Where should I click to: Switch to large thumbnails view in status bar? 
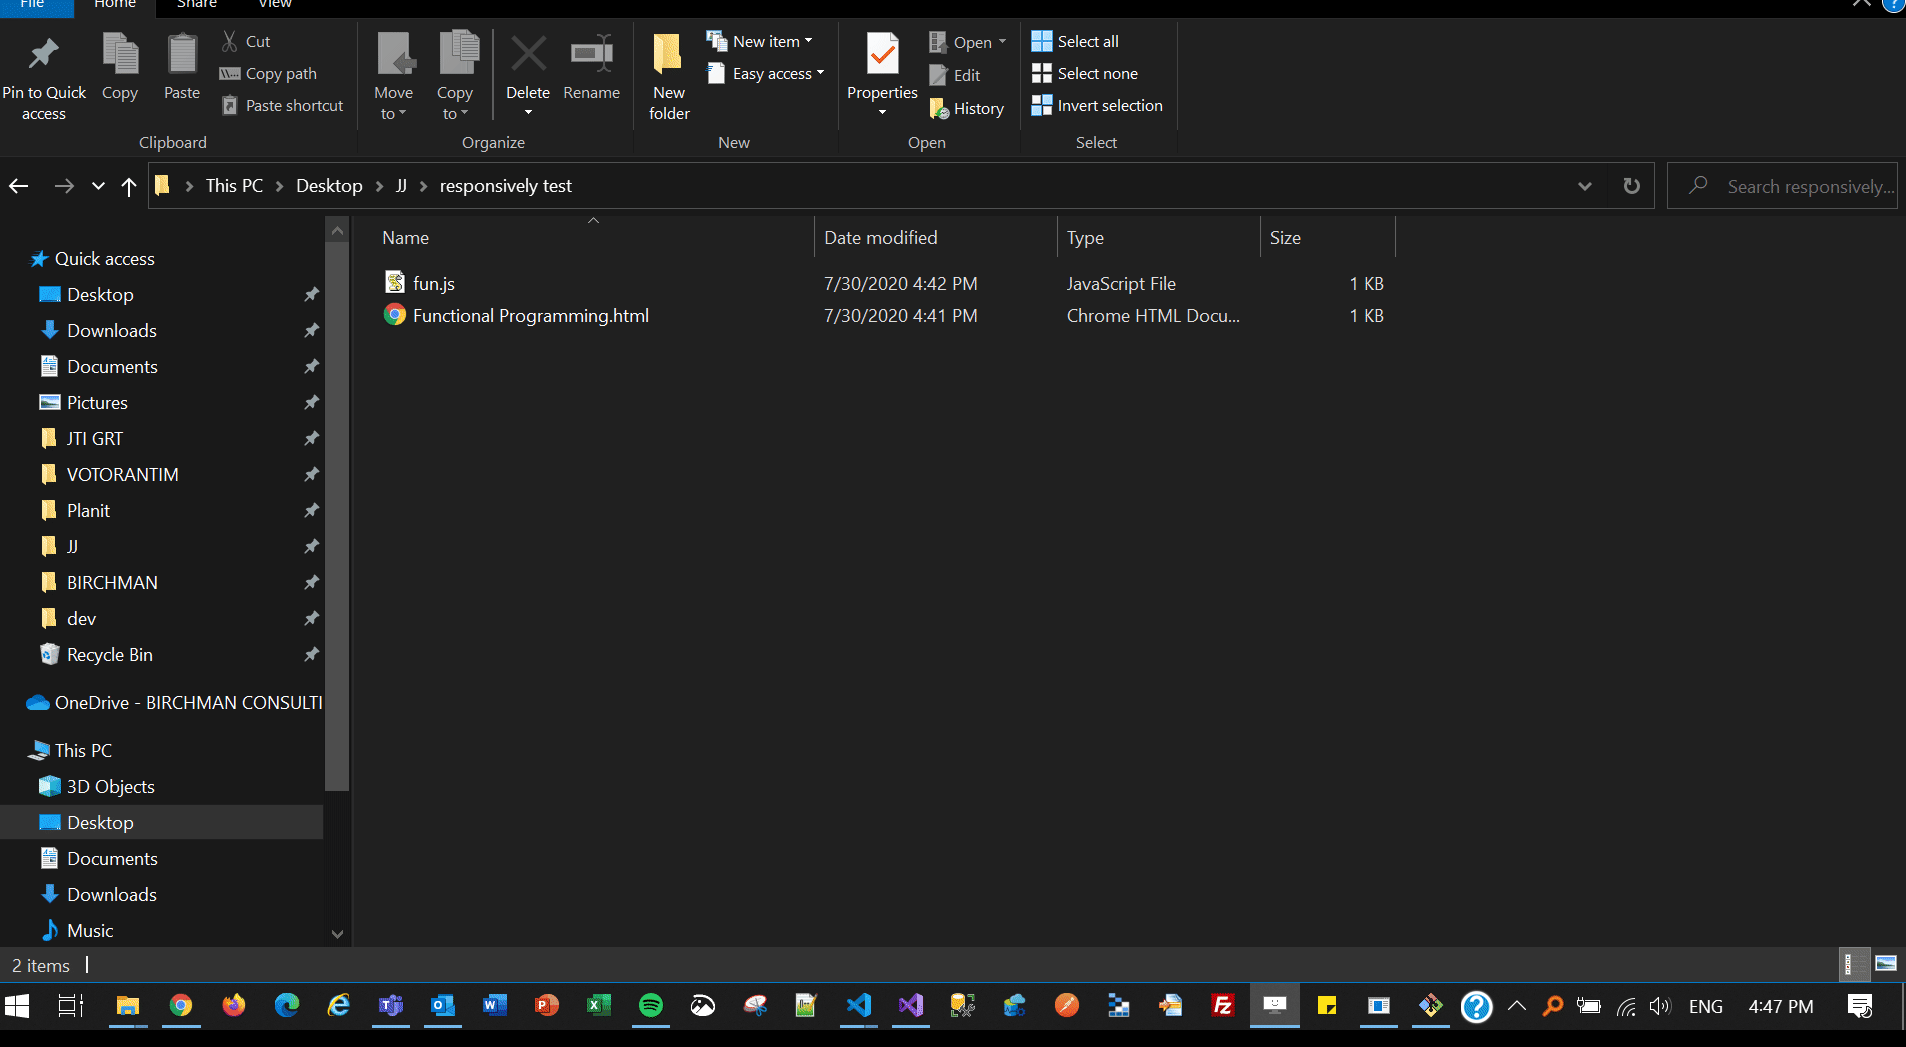point(1886,964)
